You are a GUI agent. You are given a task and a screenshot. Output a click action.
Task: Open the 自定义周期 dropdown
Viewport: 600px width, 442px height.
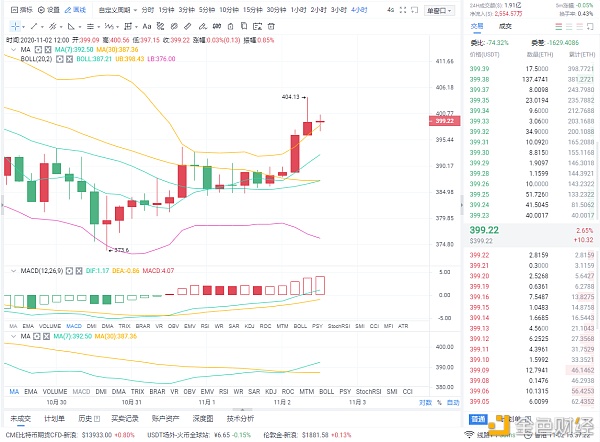pyautogui.click(x=120, y=9)
